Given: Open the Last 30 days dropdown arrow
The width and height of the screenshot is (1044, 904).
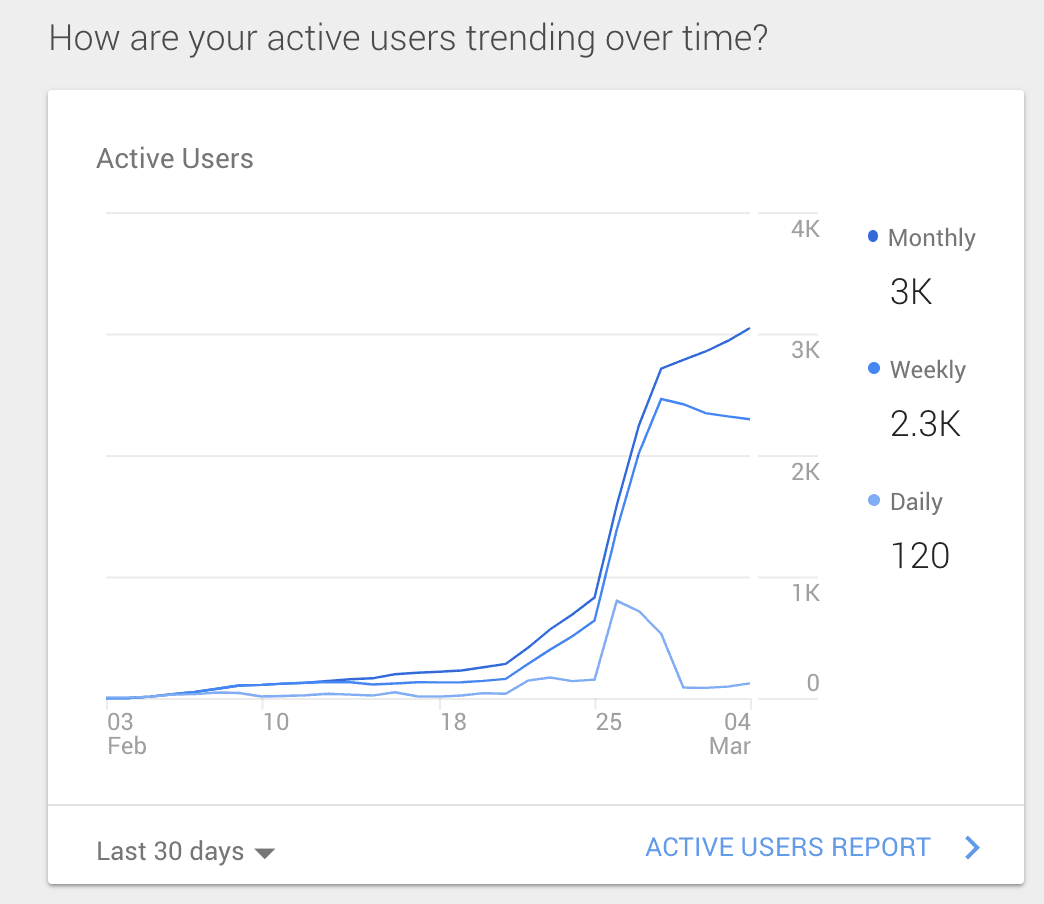Looking at the screenshot, I should (265, 853).
